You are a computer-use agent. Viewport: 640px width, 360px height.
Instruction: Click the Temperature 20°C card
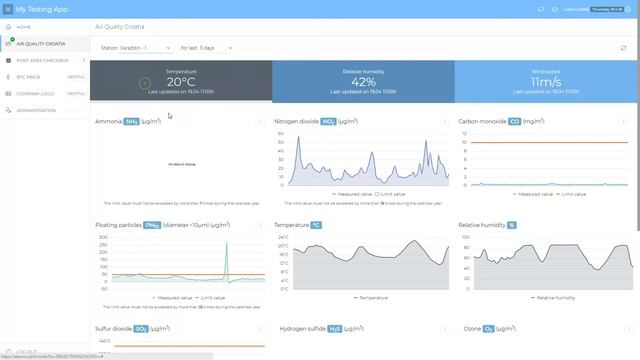click(181, 81)
